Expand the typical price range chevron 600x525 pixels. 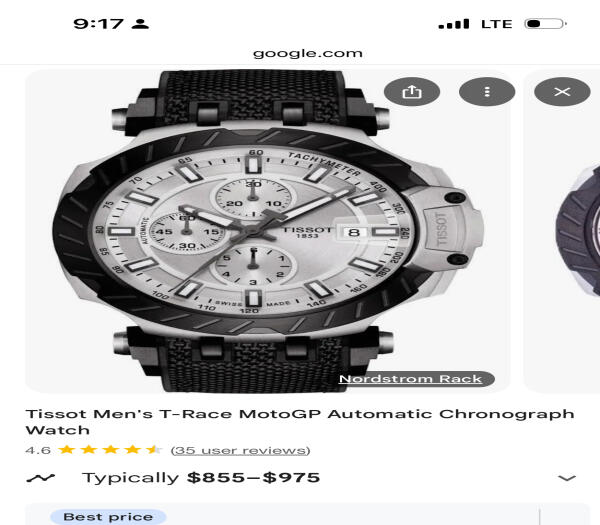point(567,478)
